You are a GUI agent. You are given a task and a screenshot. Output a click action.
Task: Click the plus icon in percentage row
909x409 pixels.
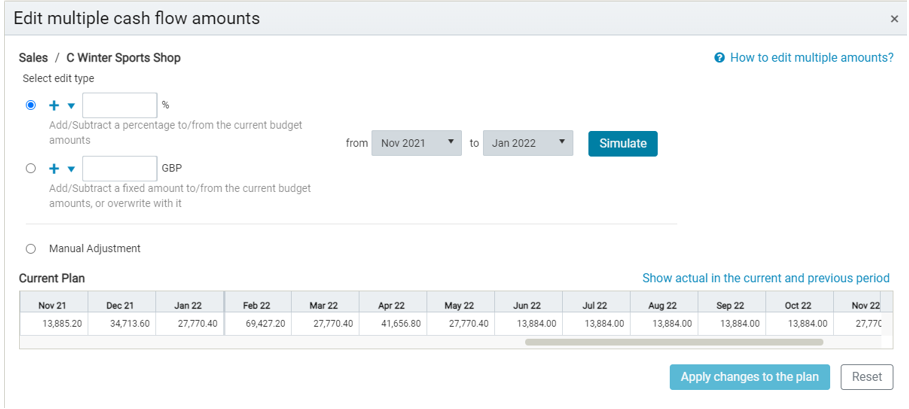(x=54, y=105)
